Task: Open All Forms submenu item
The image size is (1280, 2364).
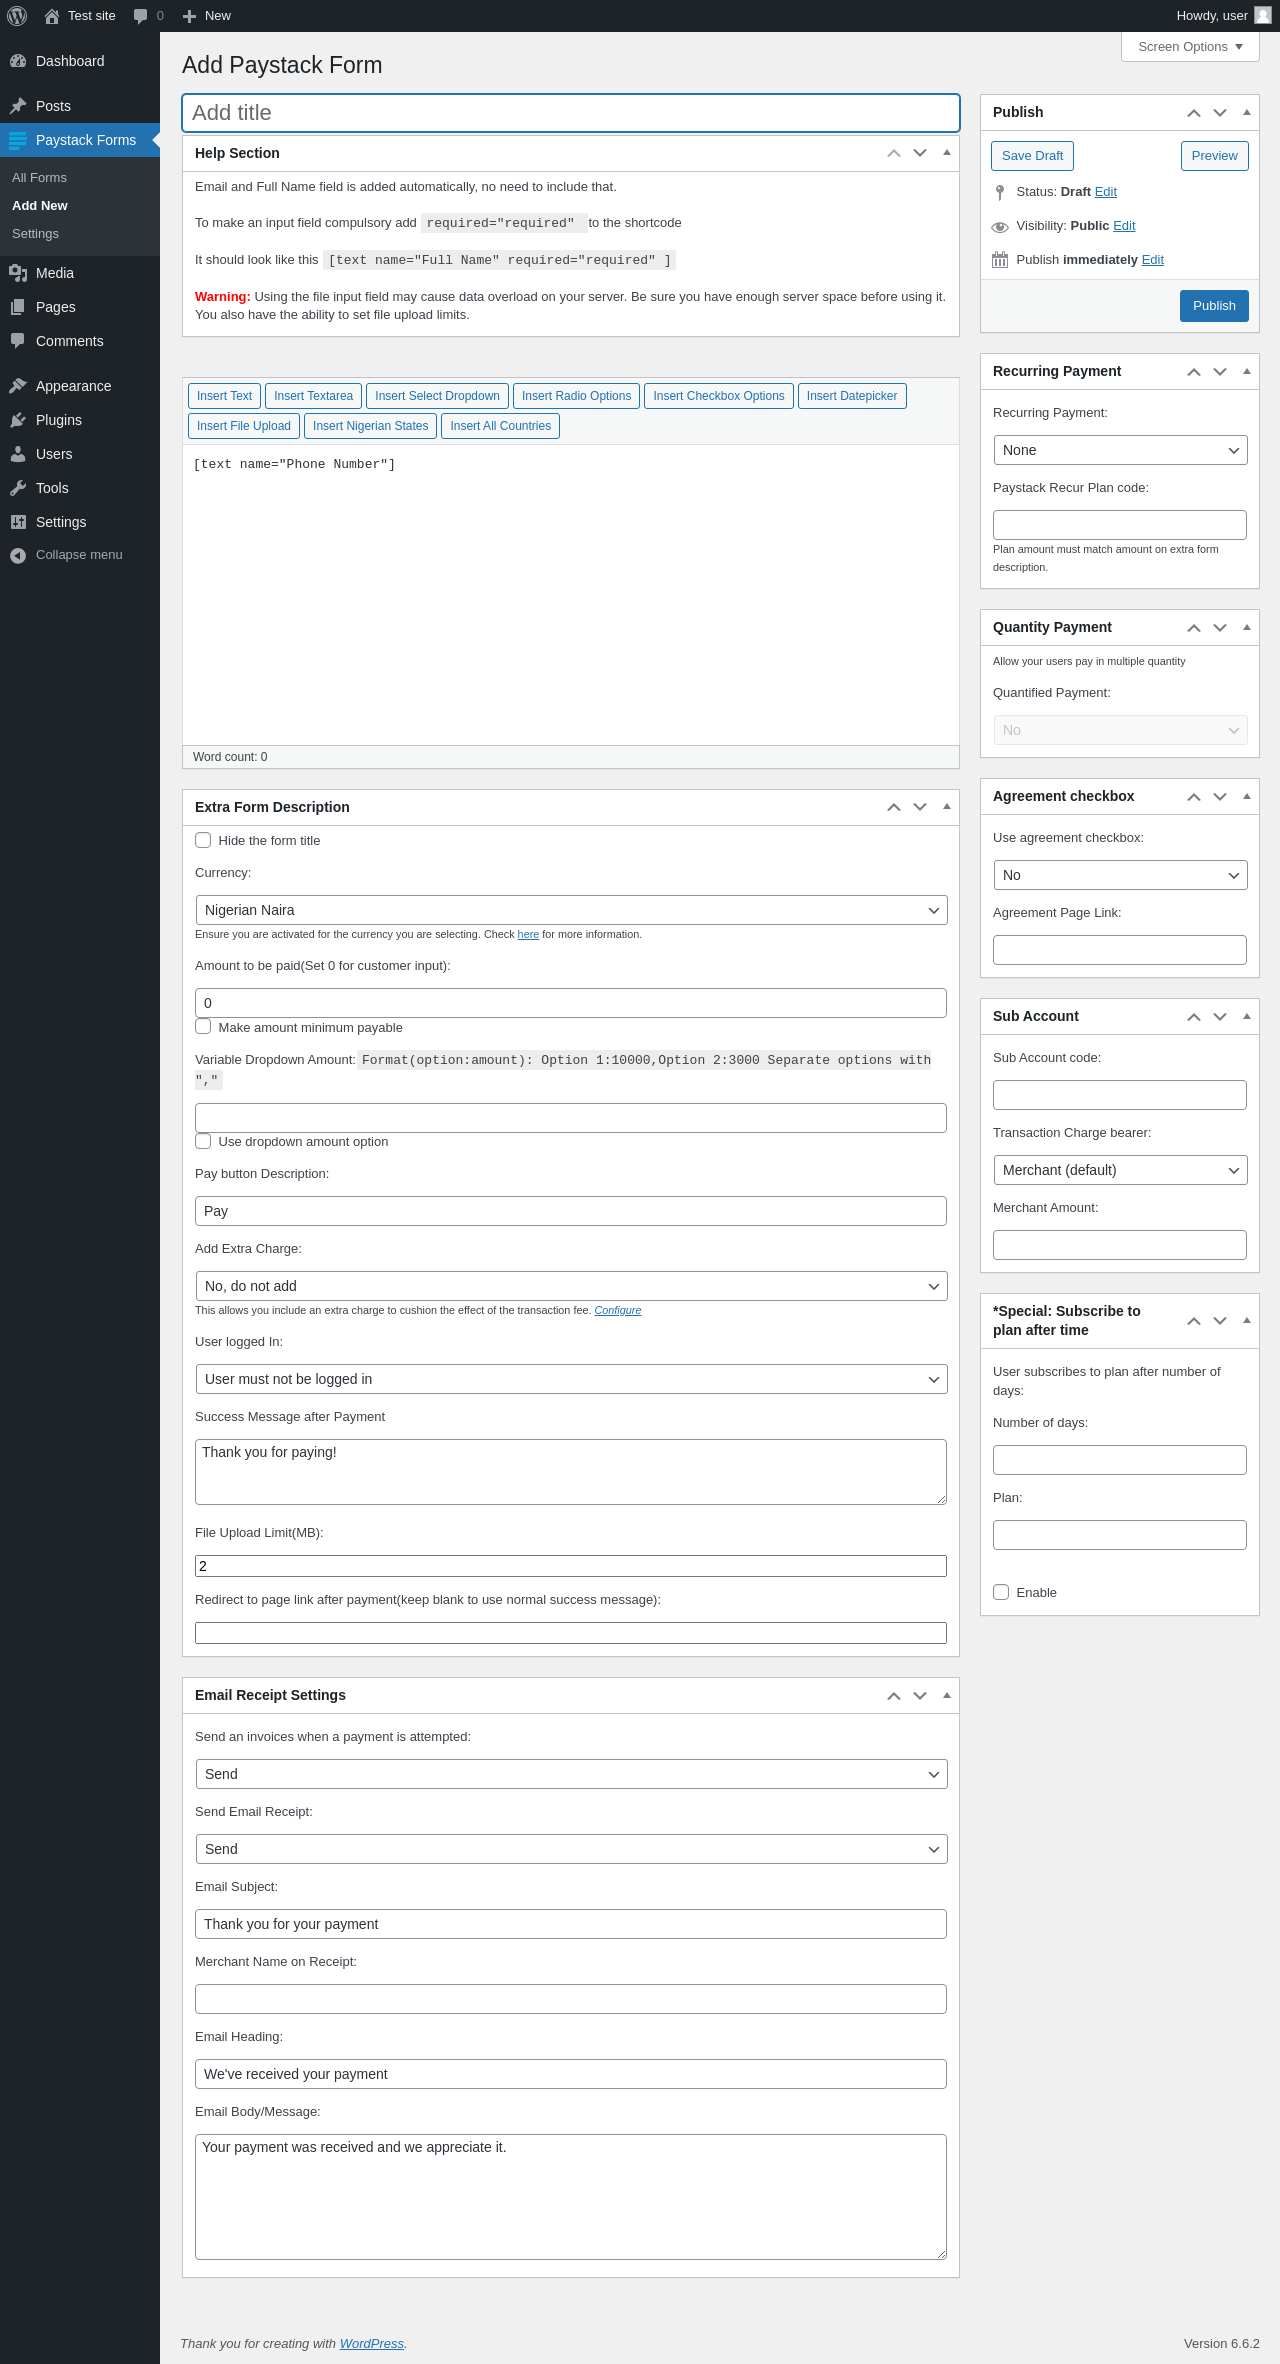Action: click(x=39, y=177)
